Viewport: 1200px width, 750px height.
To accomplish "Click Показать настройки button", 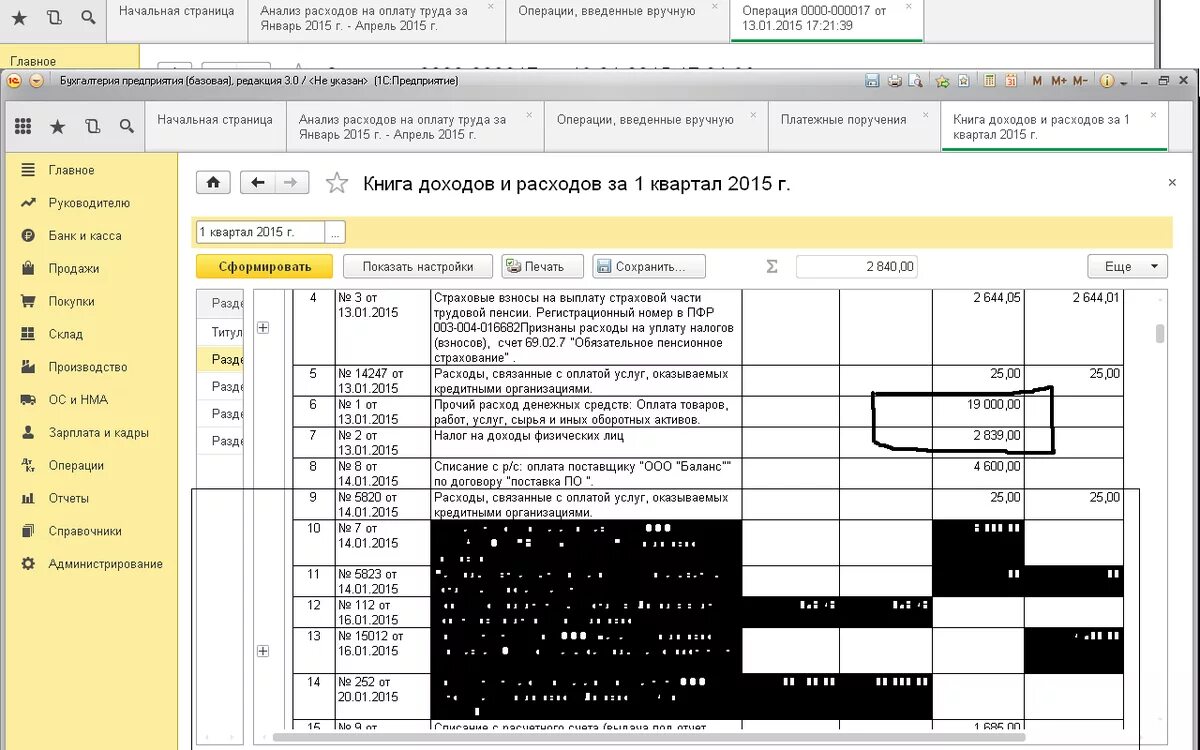I will (418, 267).
